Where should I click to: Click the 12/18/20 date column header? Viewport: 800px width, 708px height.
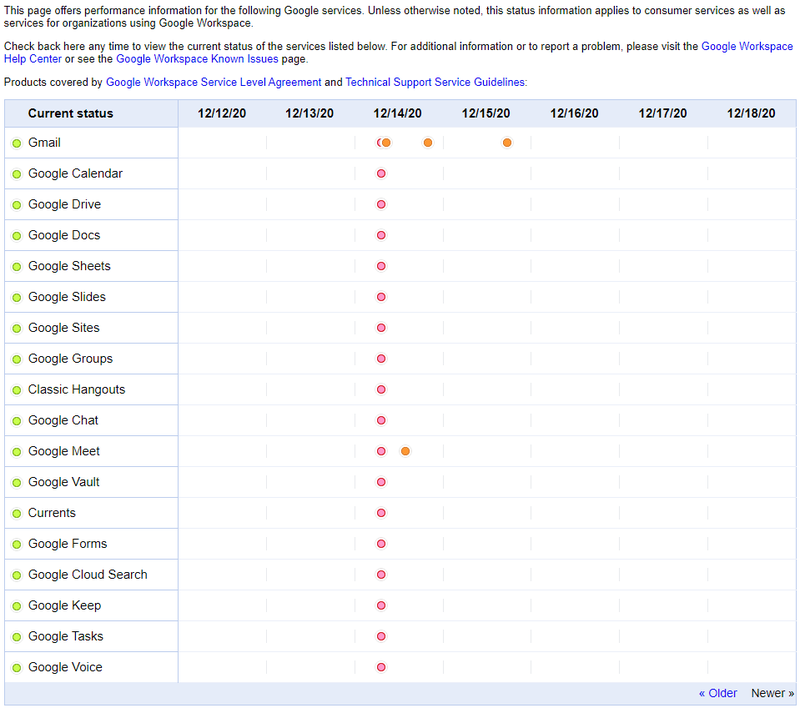tap(751, 114)
